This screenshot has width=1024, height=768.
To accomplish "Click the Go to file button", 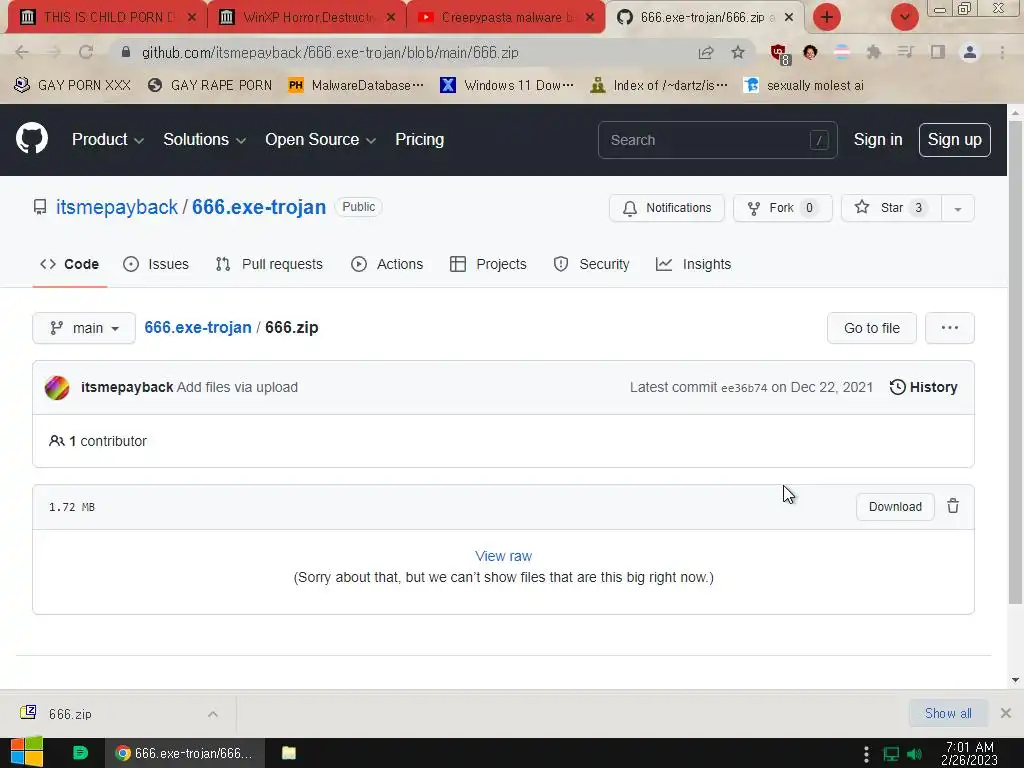I will pyautogui.click(x=871, y=328).
